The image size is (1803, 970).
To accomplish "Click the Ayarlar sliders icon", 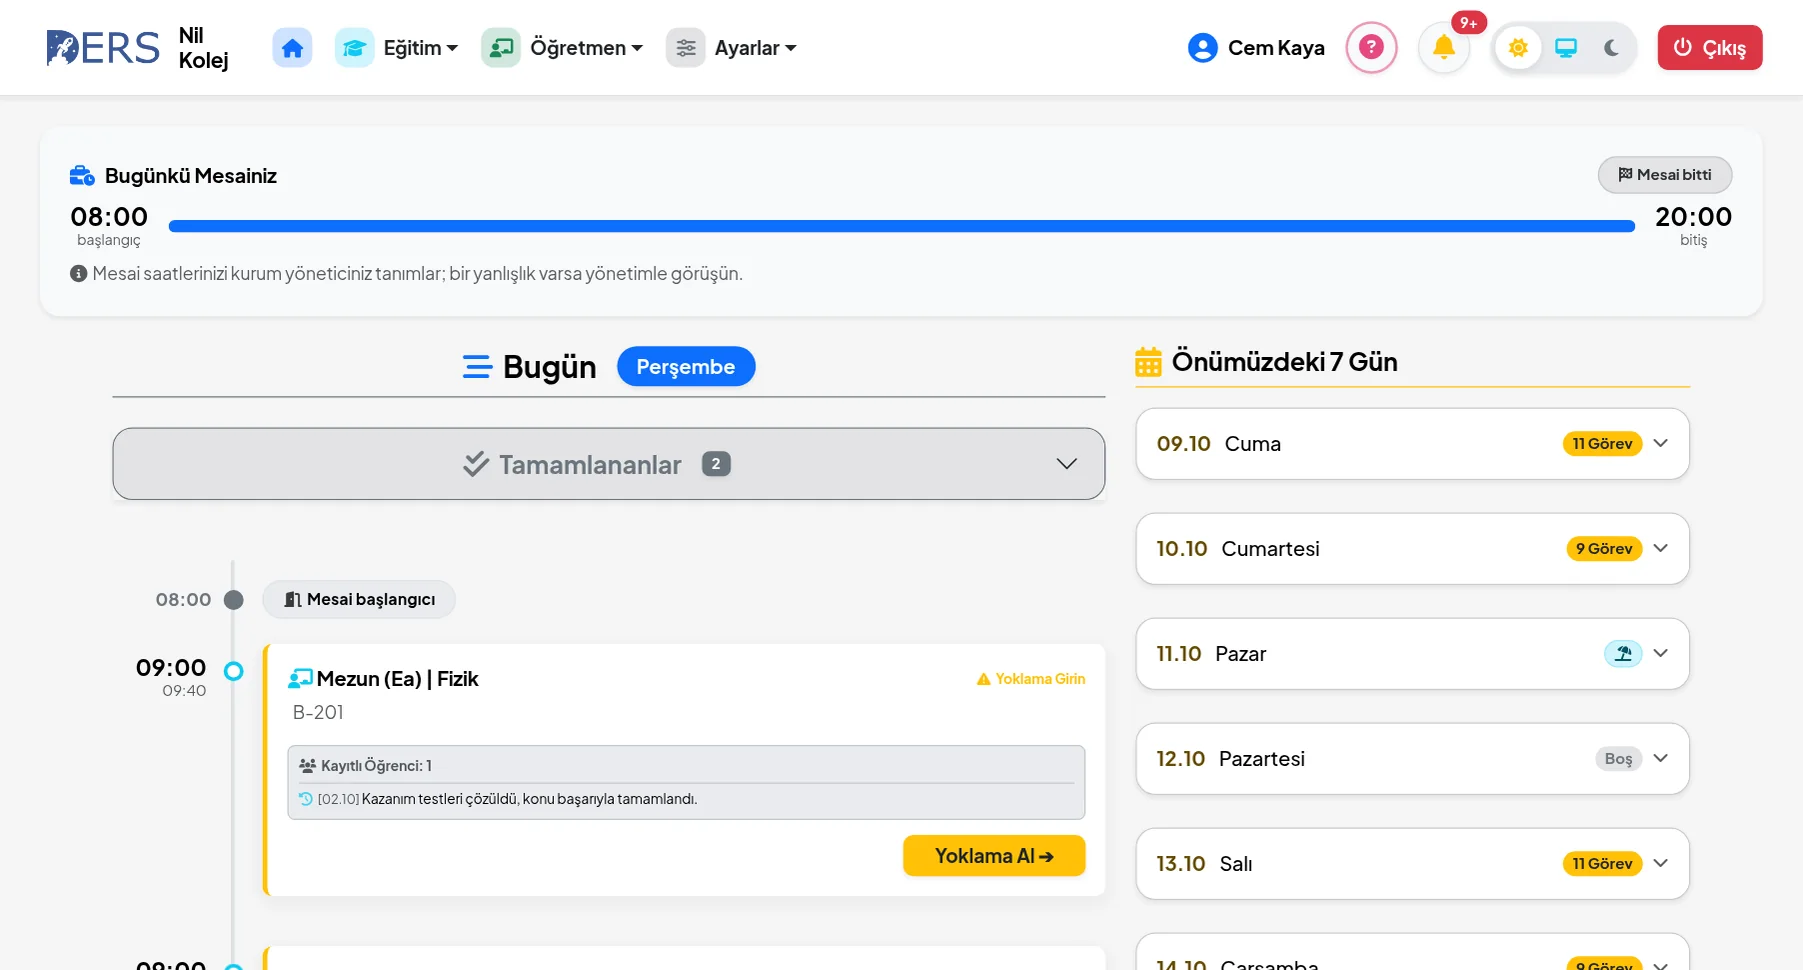I will [685, 48].
